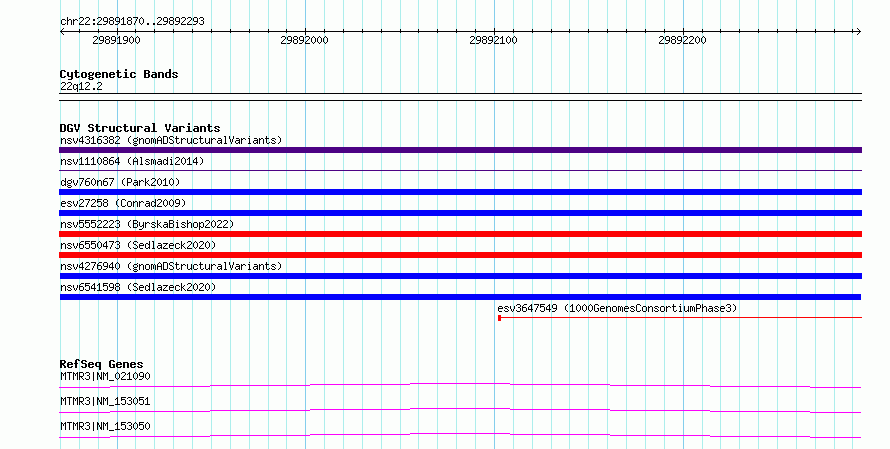Viewport: 890px width, 449px height.
Task: Open the MTMR3|NM_021090 transcript label
Action: [105, 376]
